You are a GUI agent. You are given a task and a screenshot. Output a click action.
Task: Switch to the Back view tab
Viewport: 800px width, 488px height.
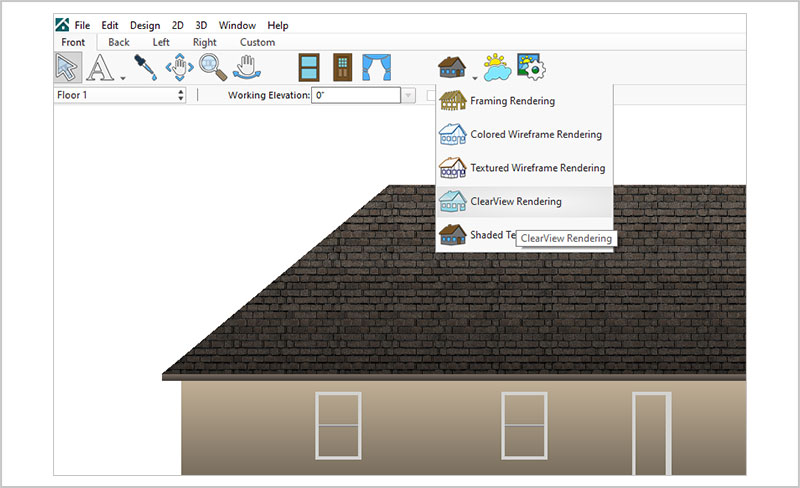(x=119, y=42)
